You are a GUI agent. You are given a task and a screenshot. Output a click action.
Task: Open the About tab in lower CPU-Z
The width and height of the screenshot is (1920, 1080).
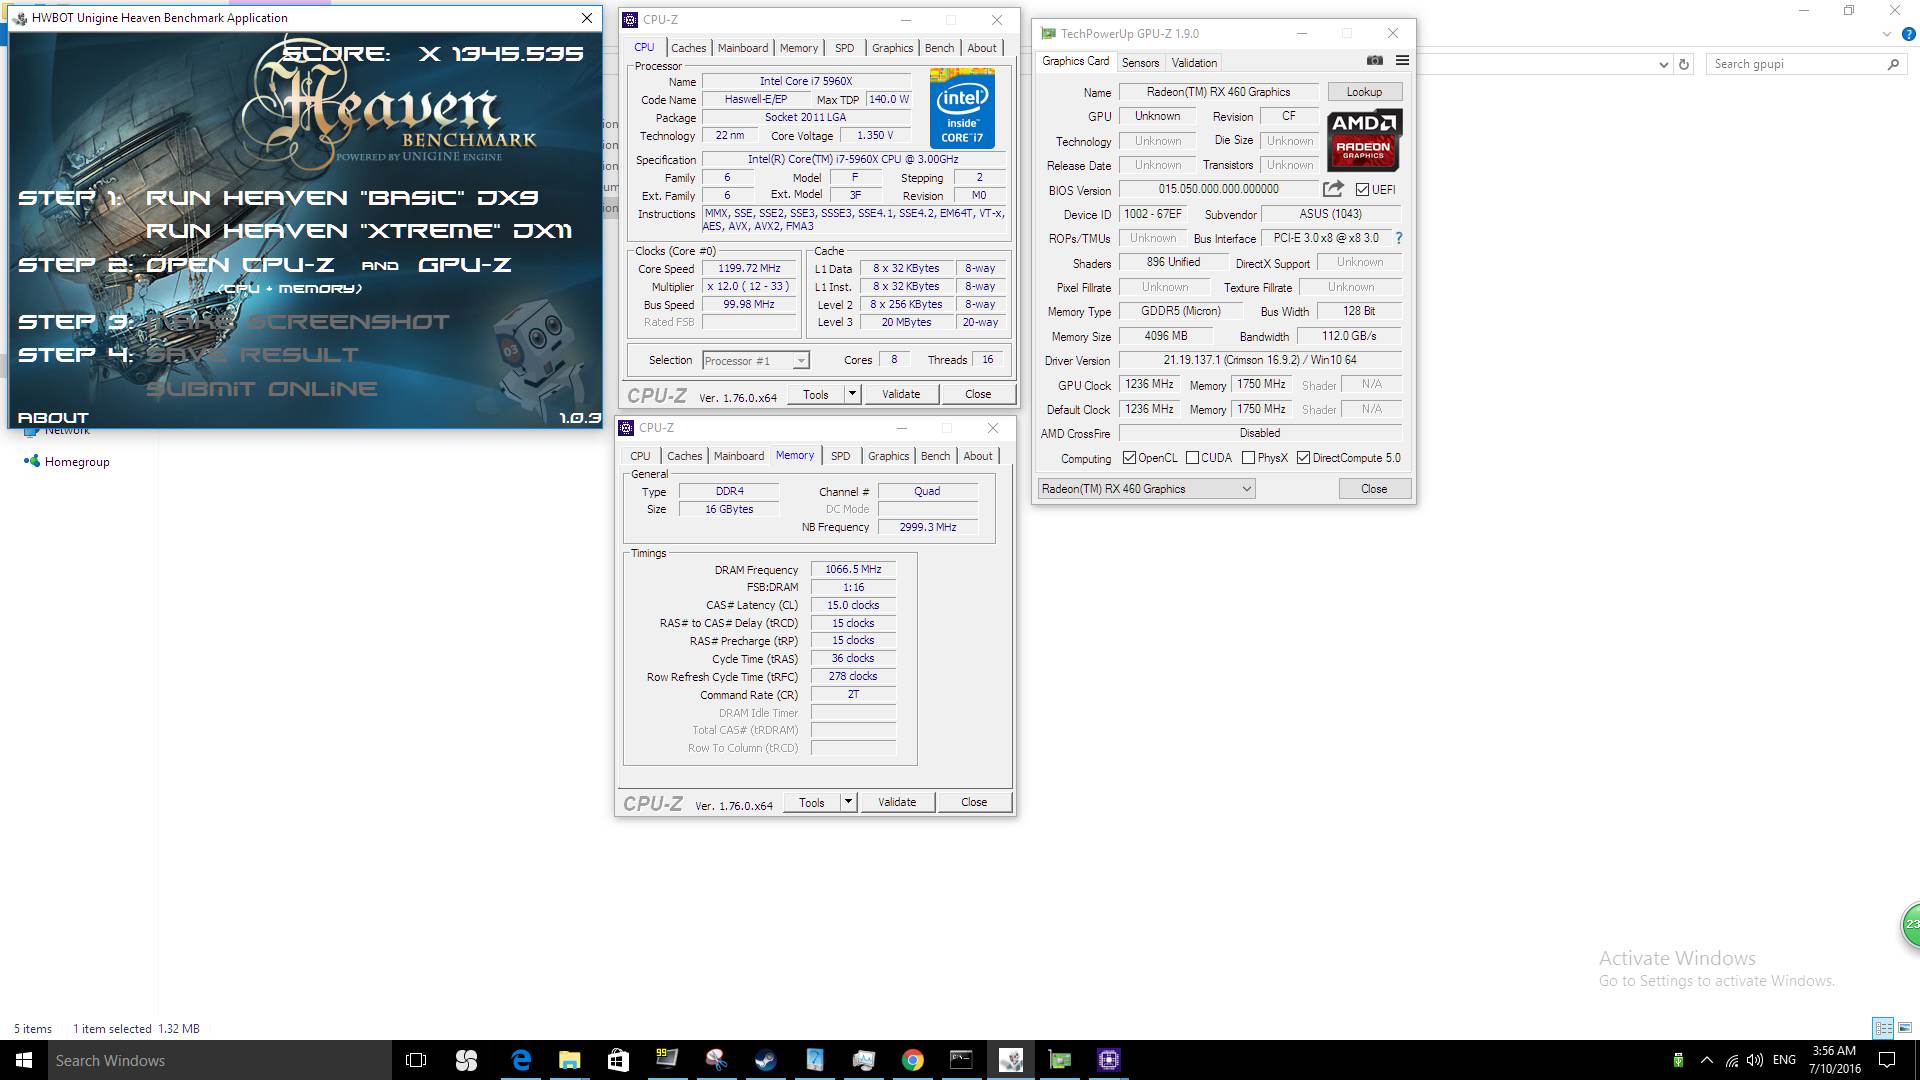coord(978,456)
